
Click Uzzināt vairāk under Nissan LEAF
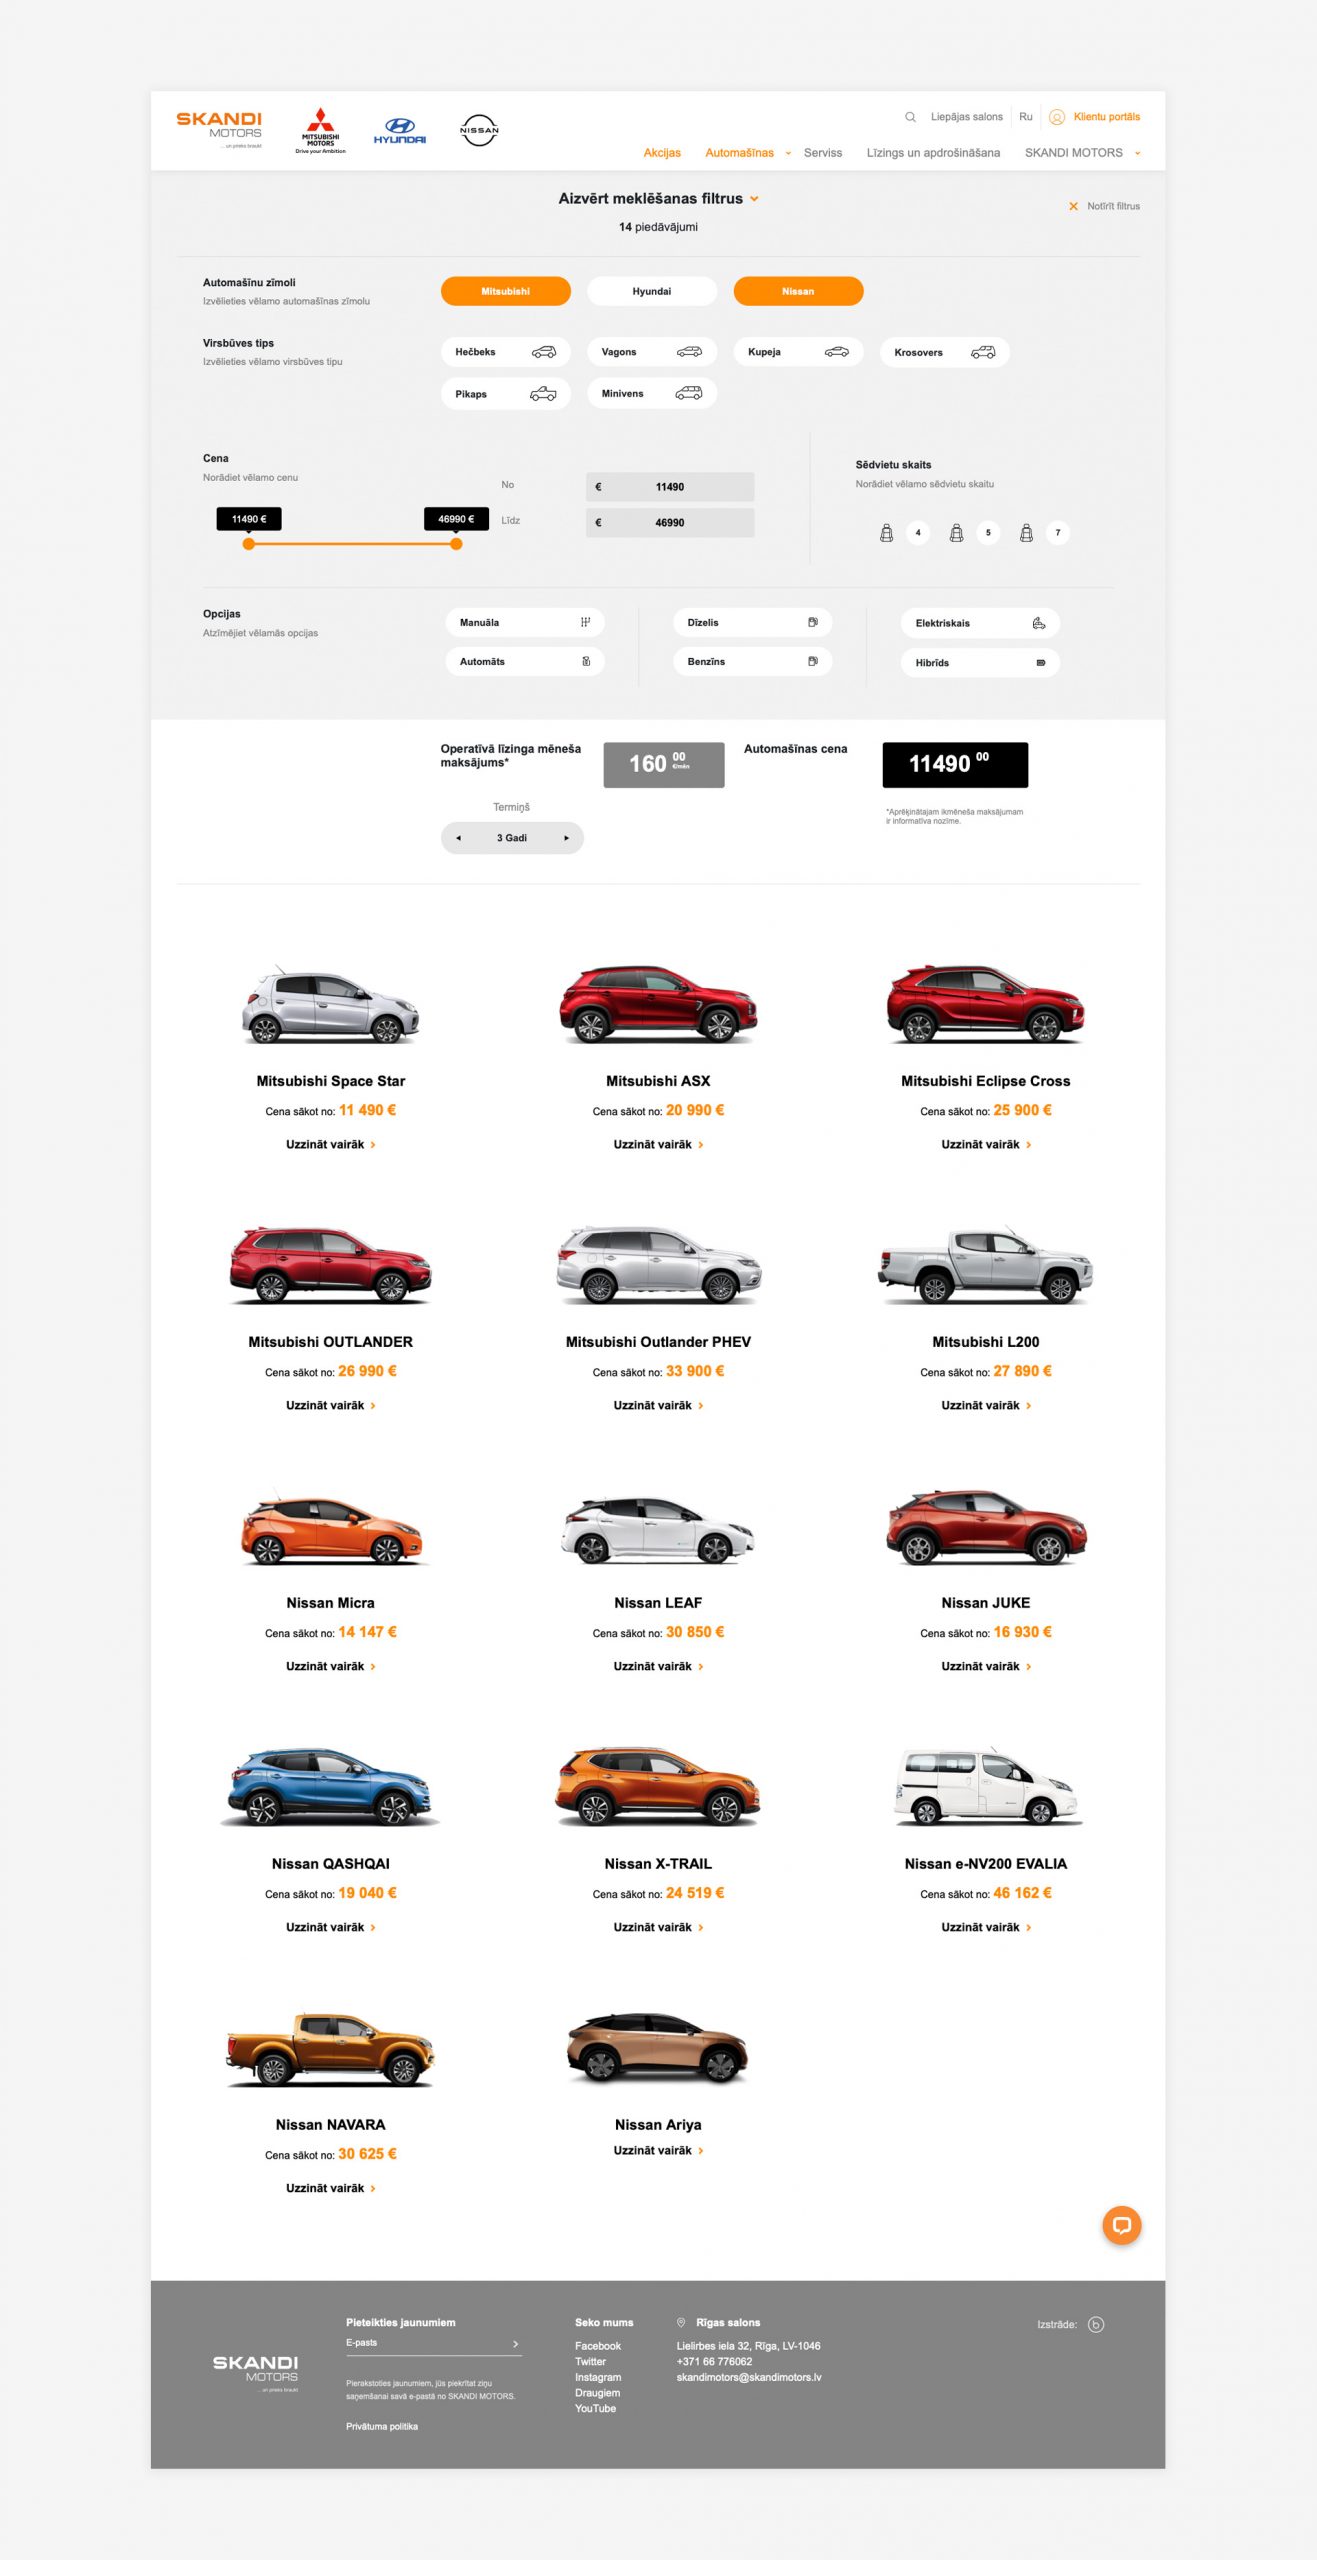[658, 1666]
